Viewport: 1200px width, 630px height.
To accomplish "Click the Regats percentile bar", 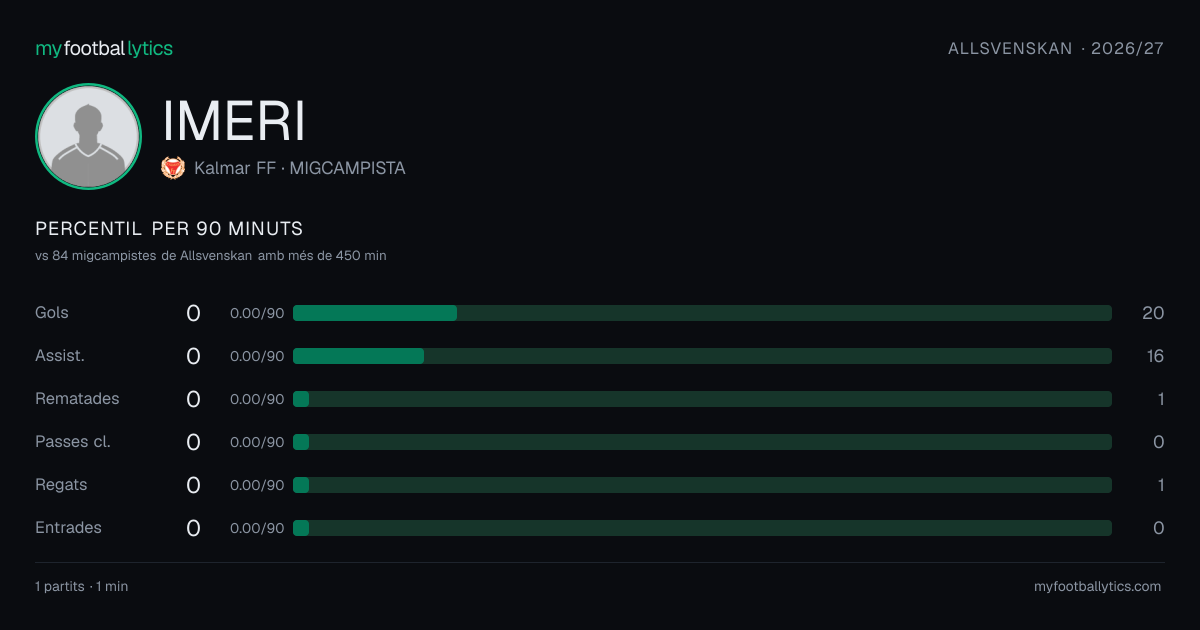I will [x=702, y=485].
